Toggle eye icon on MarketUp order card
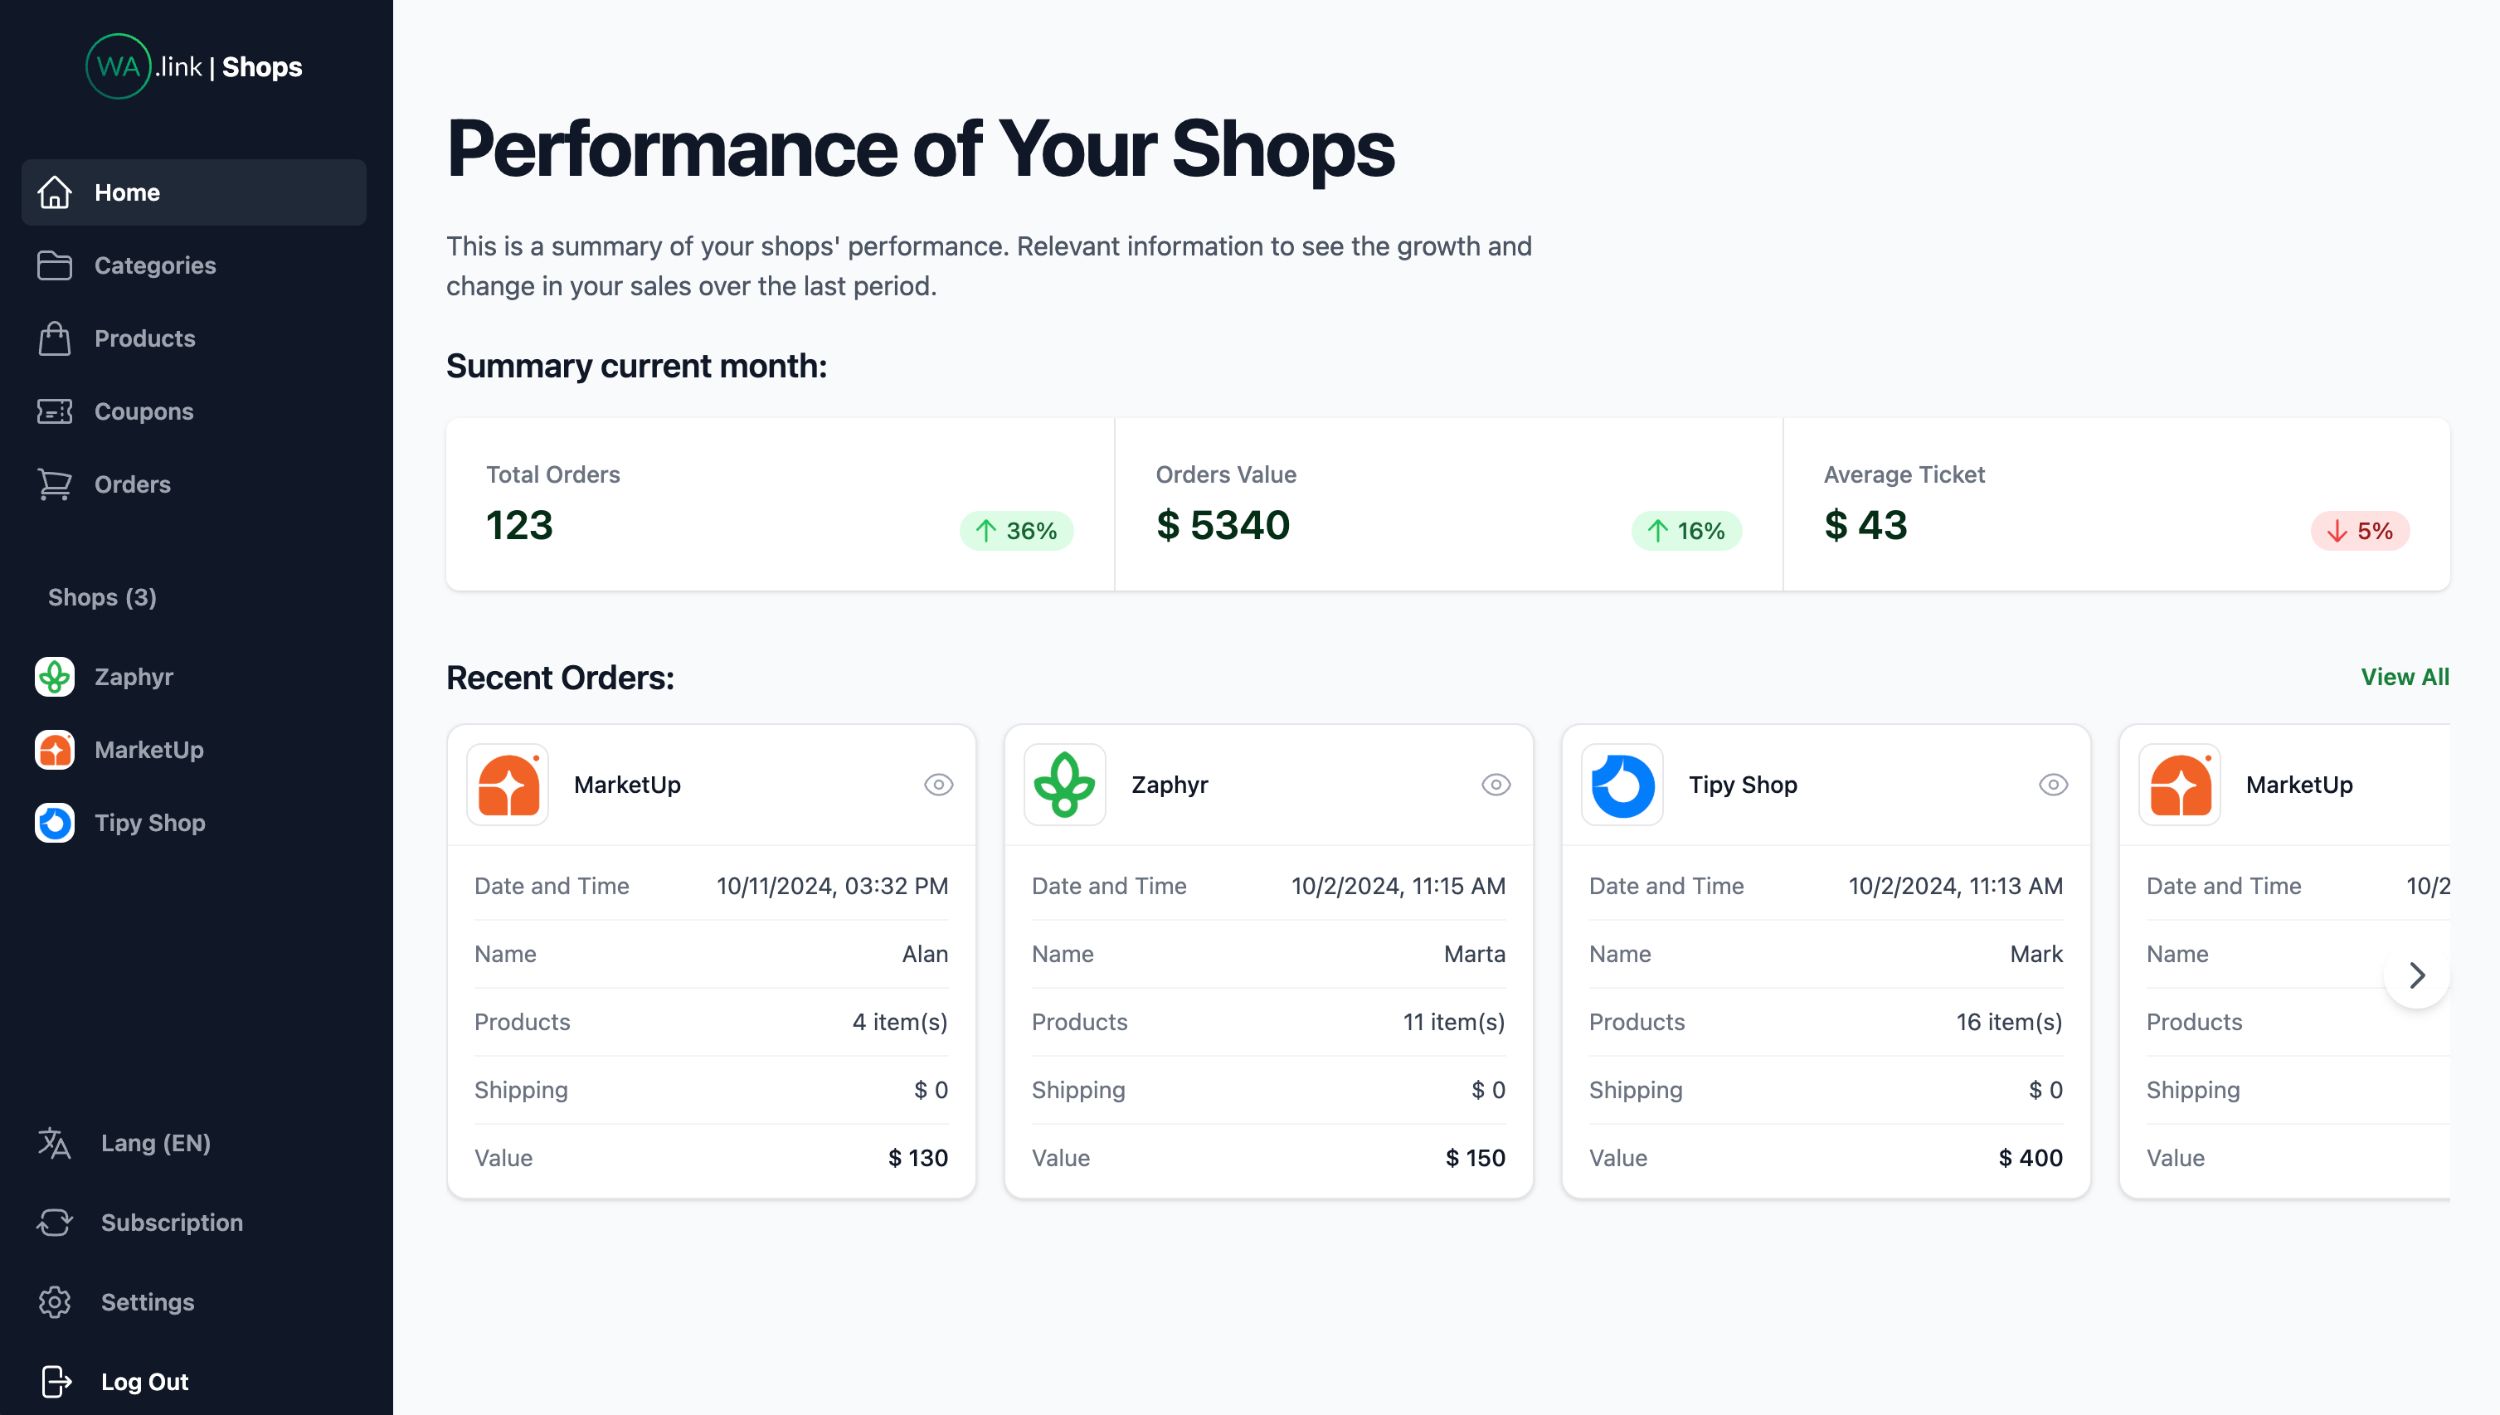The height and width of the screenshot is (1415, 2500). click(x=937, y=785)
